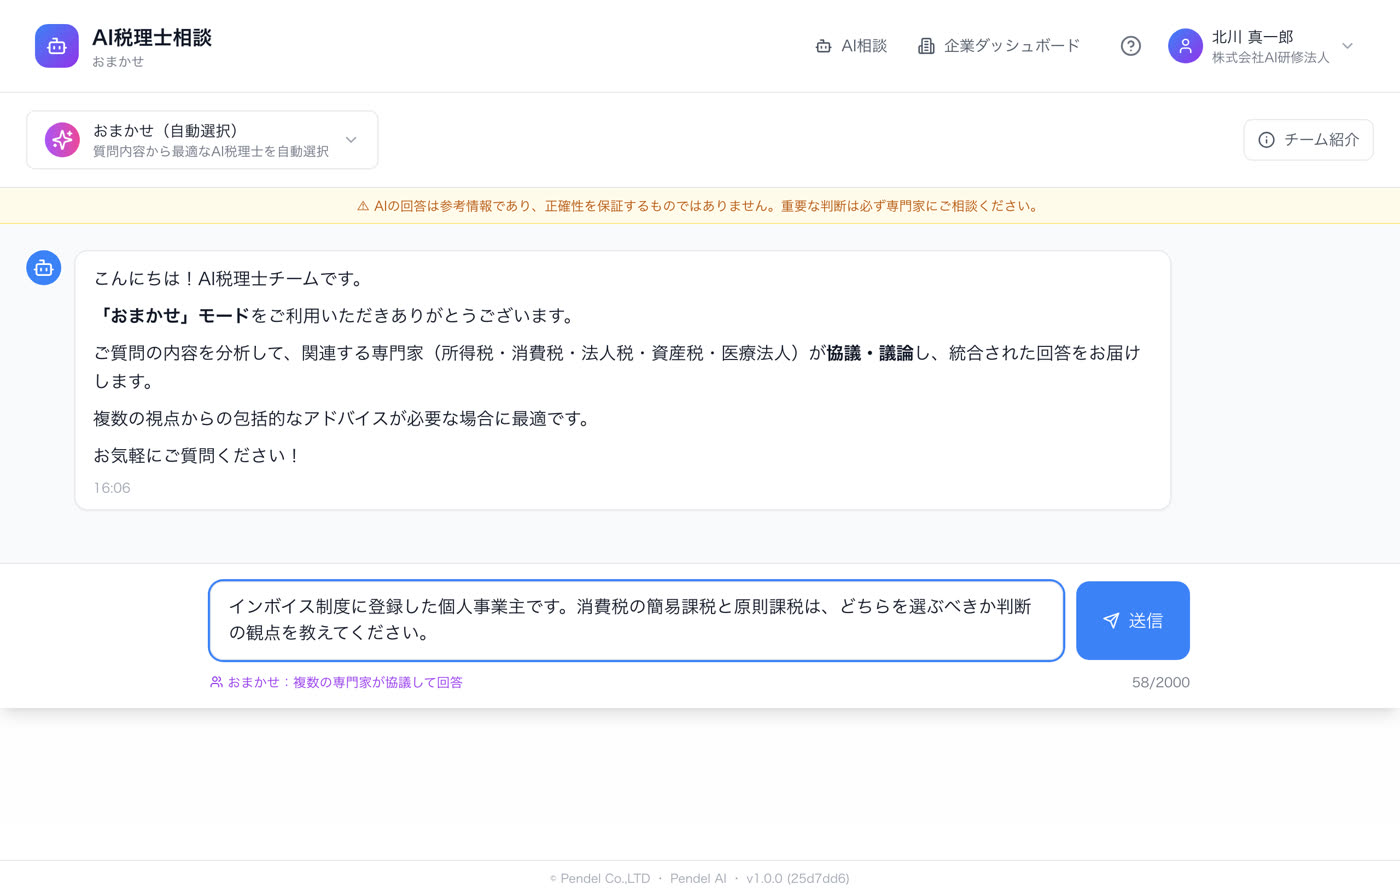The image size is (1400, 896).
Task: Click the sparkle おまかせ mode icon
Action: (x=62, y=140)
